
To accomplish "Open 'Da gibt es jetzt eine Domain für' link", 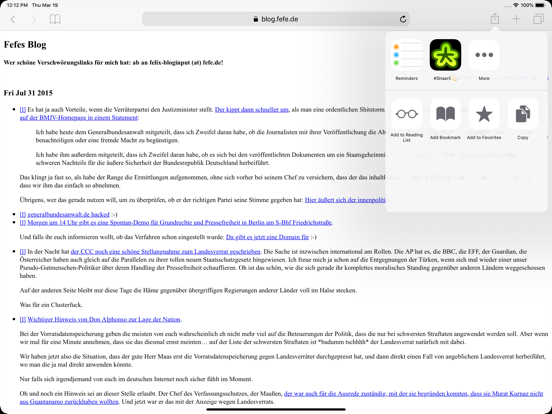I will point(267,237).
